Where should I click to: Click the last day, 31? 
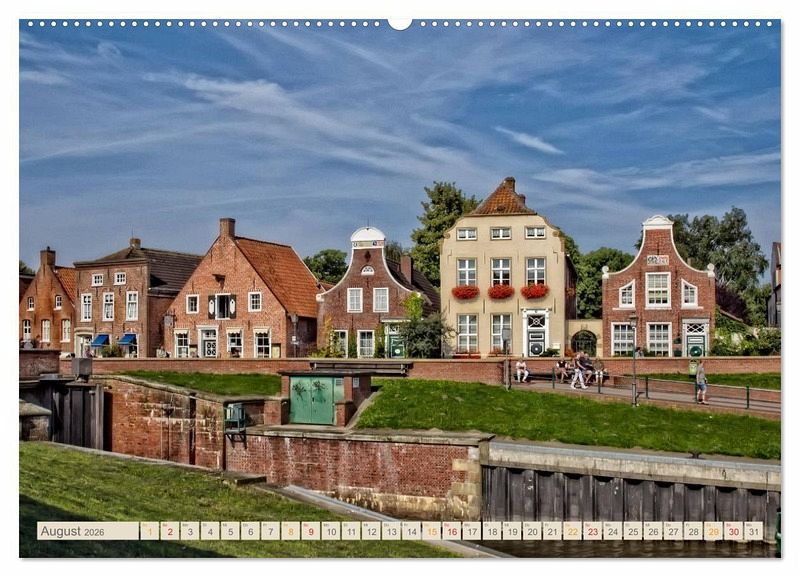point(753,531)
